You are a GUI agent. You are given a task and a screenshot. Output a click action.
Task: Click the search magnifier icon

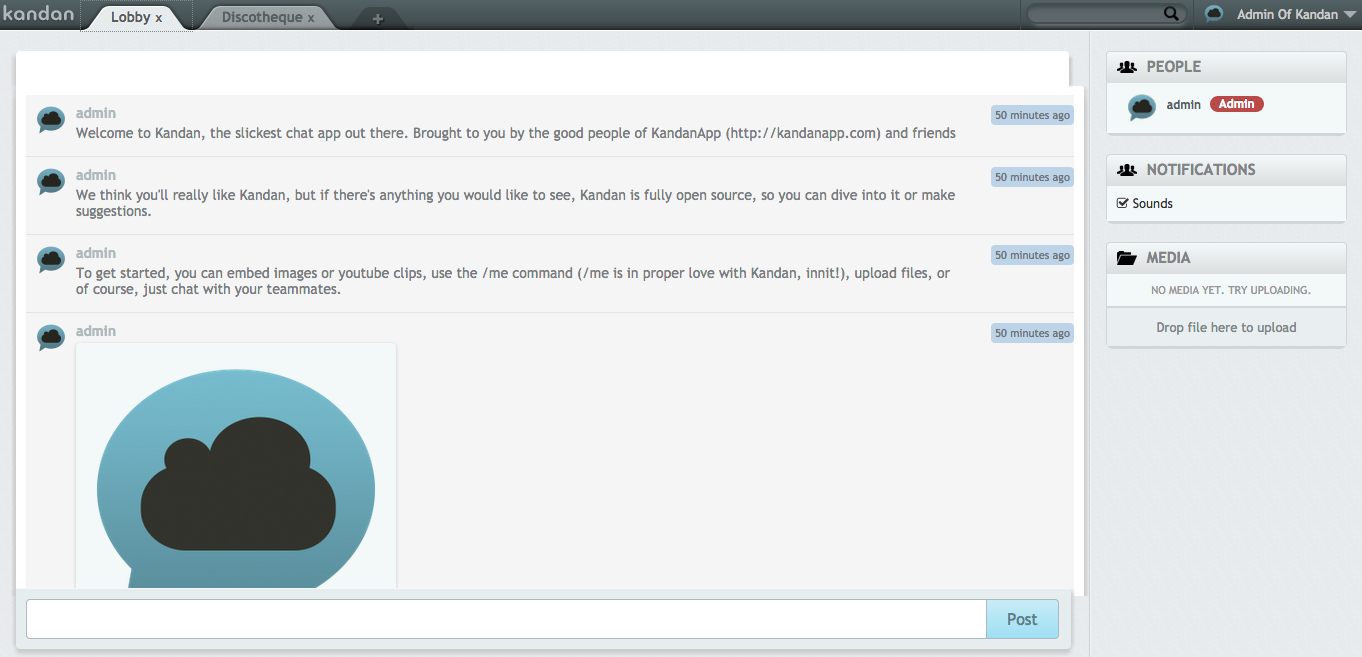(x=1171, y=13)
